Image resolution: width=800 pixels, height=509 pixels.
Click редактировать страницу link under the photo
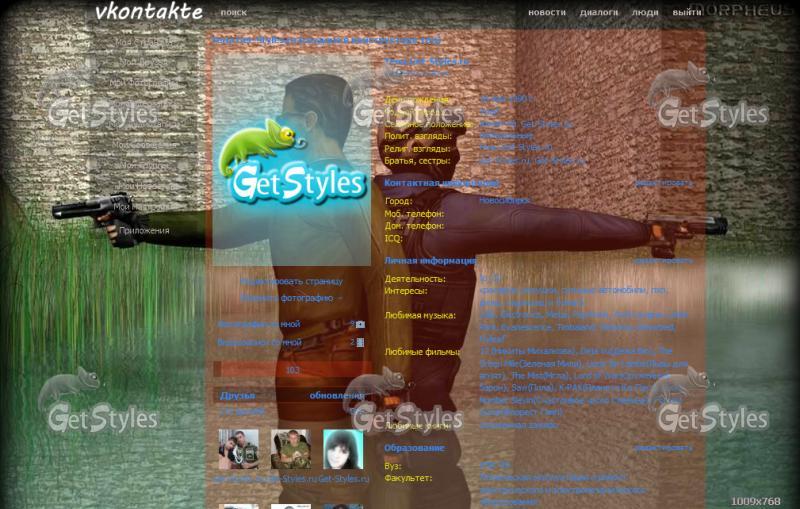pyautogui.click(x=291, y=281)
